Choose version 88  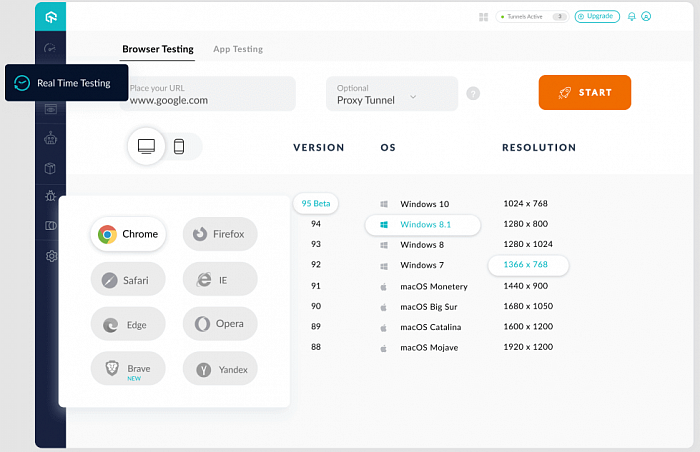point(316,347)
